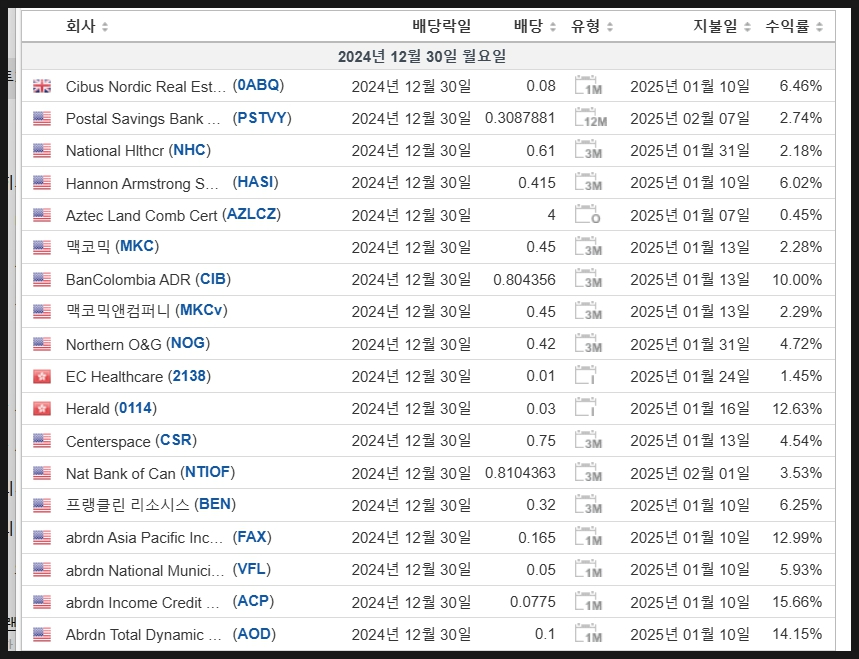Click the 3M calendar icon in Nat Bank of Can row
859x659 pixels.
[x=588, y=473]
